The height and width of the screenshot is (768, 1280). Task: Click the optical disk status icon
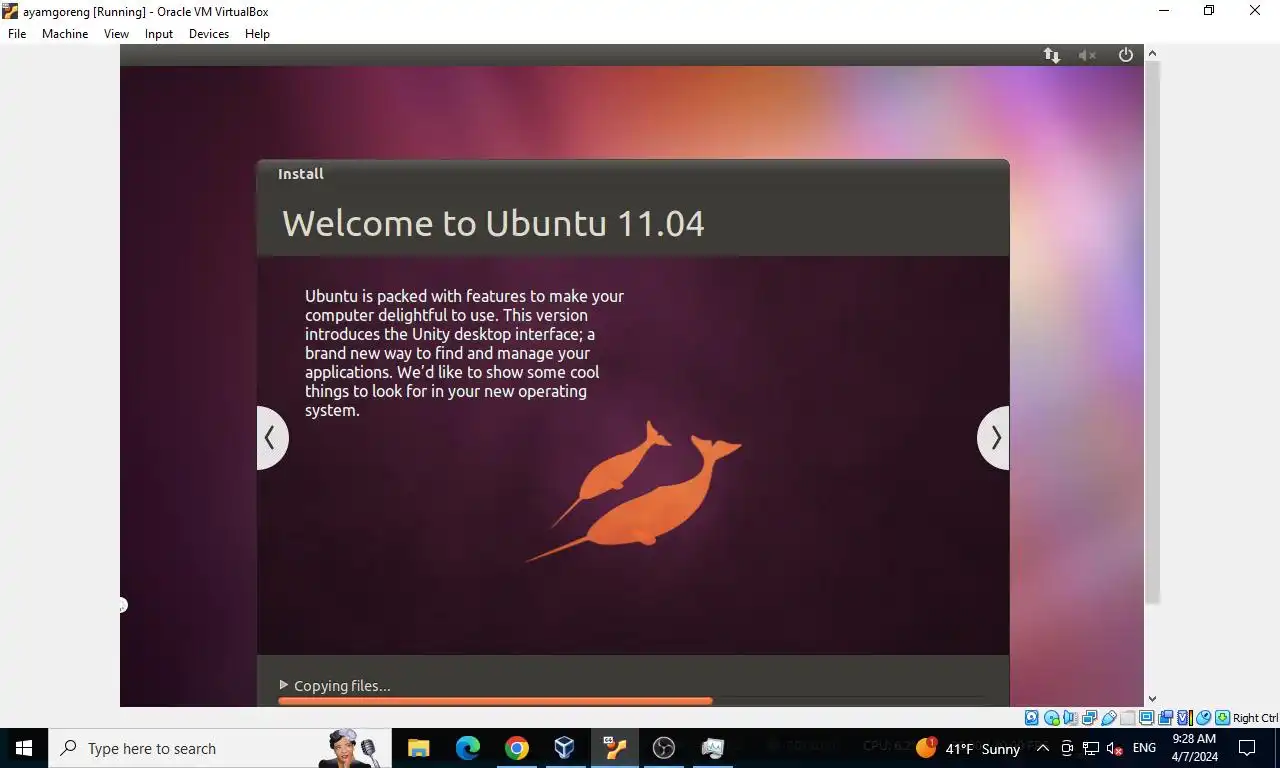click(1052, 718)
